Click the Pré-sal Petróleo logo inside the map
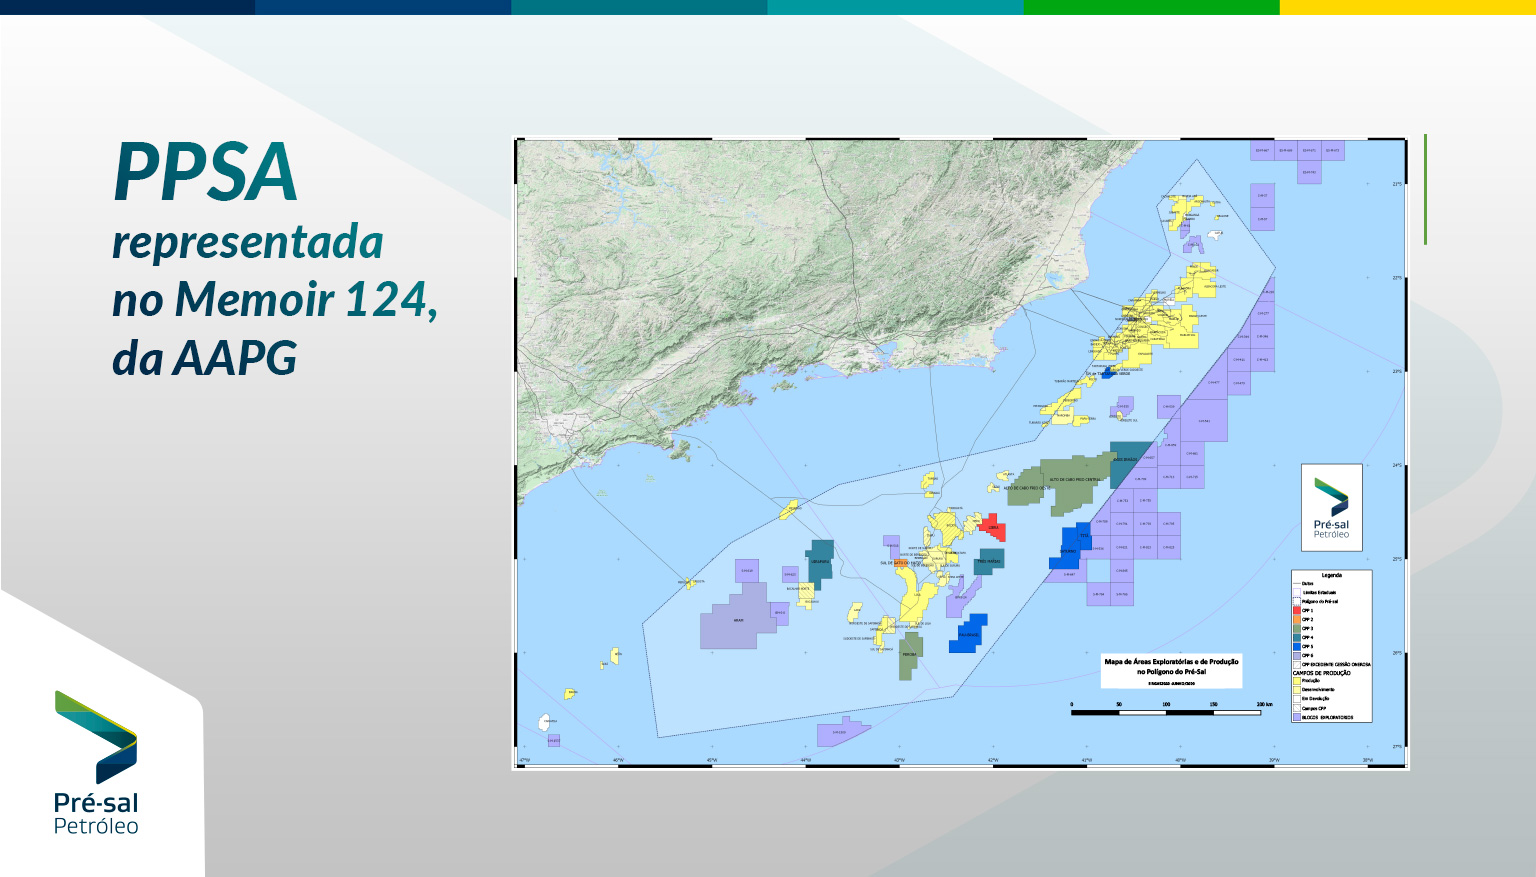Viewport: 1536px width, 877px height. (1331, 508)
